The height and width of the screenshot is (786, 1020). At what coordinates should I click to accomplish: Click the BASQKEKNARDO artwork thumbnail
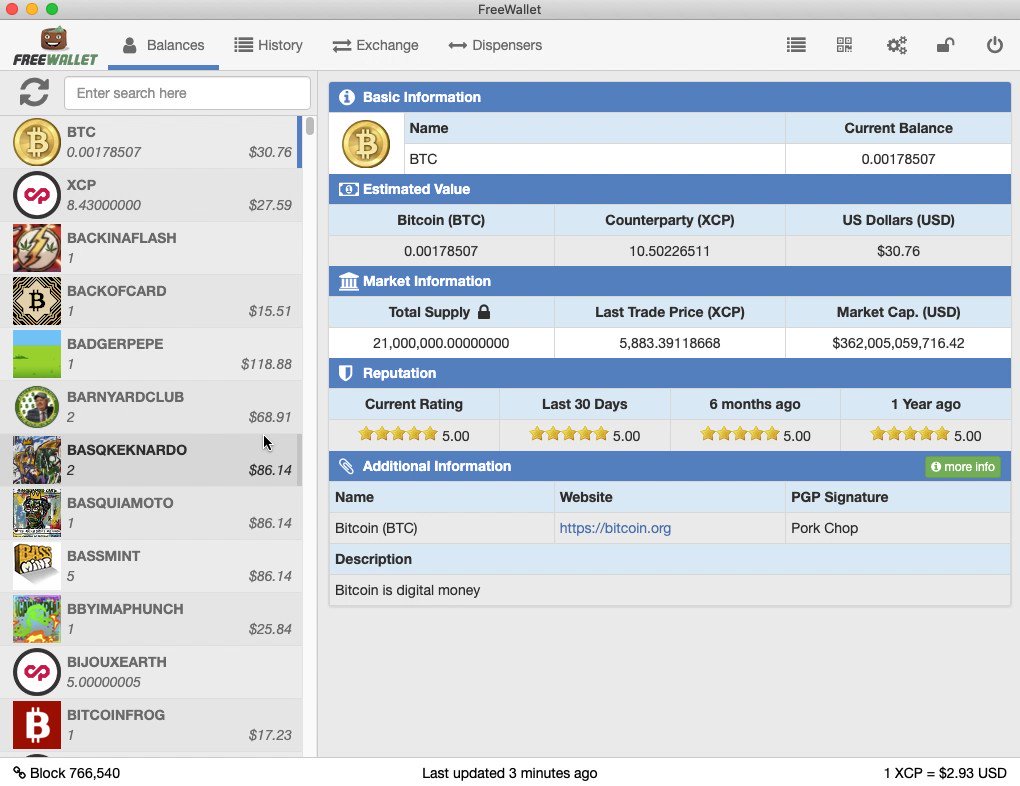[x=37, y=460]
